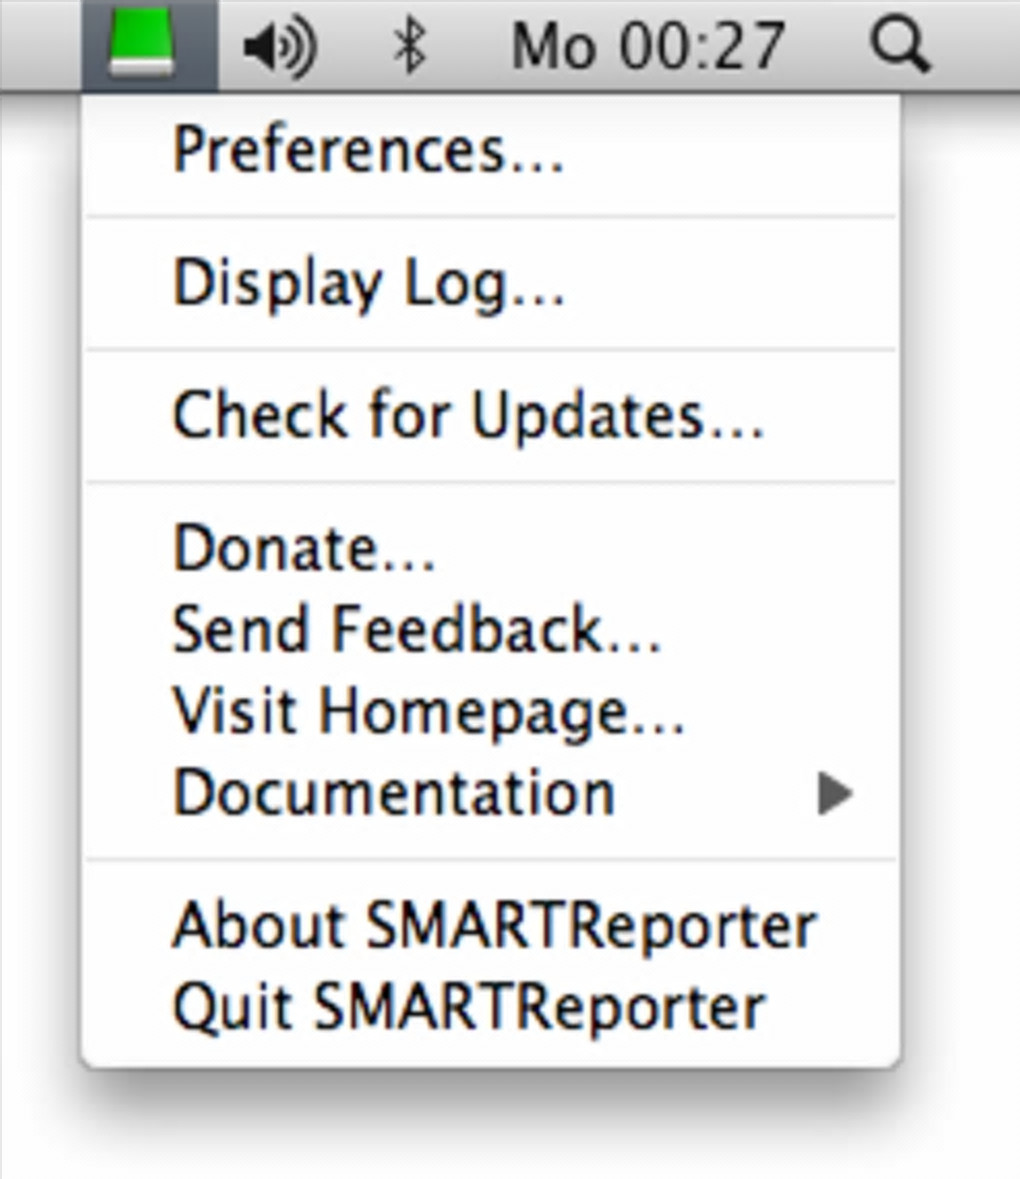Open Spotlight search magnifying glass

898,46
